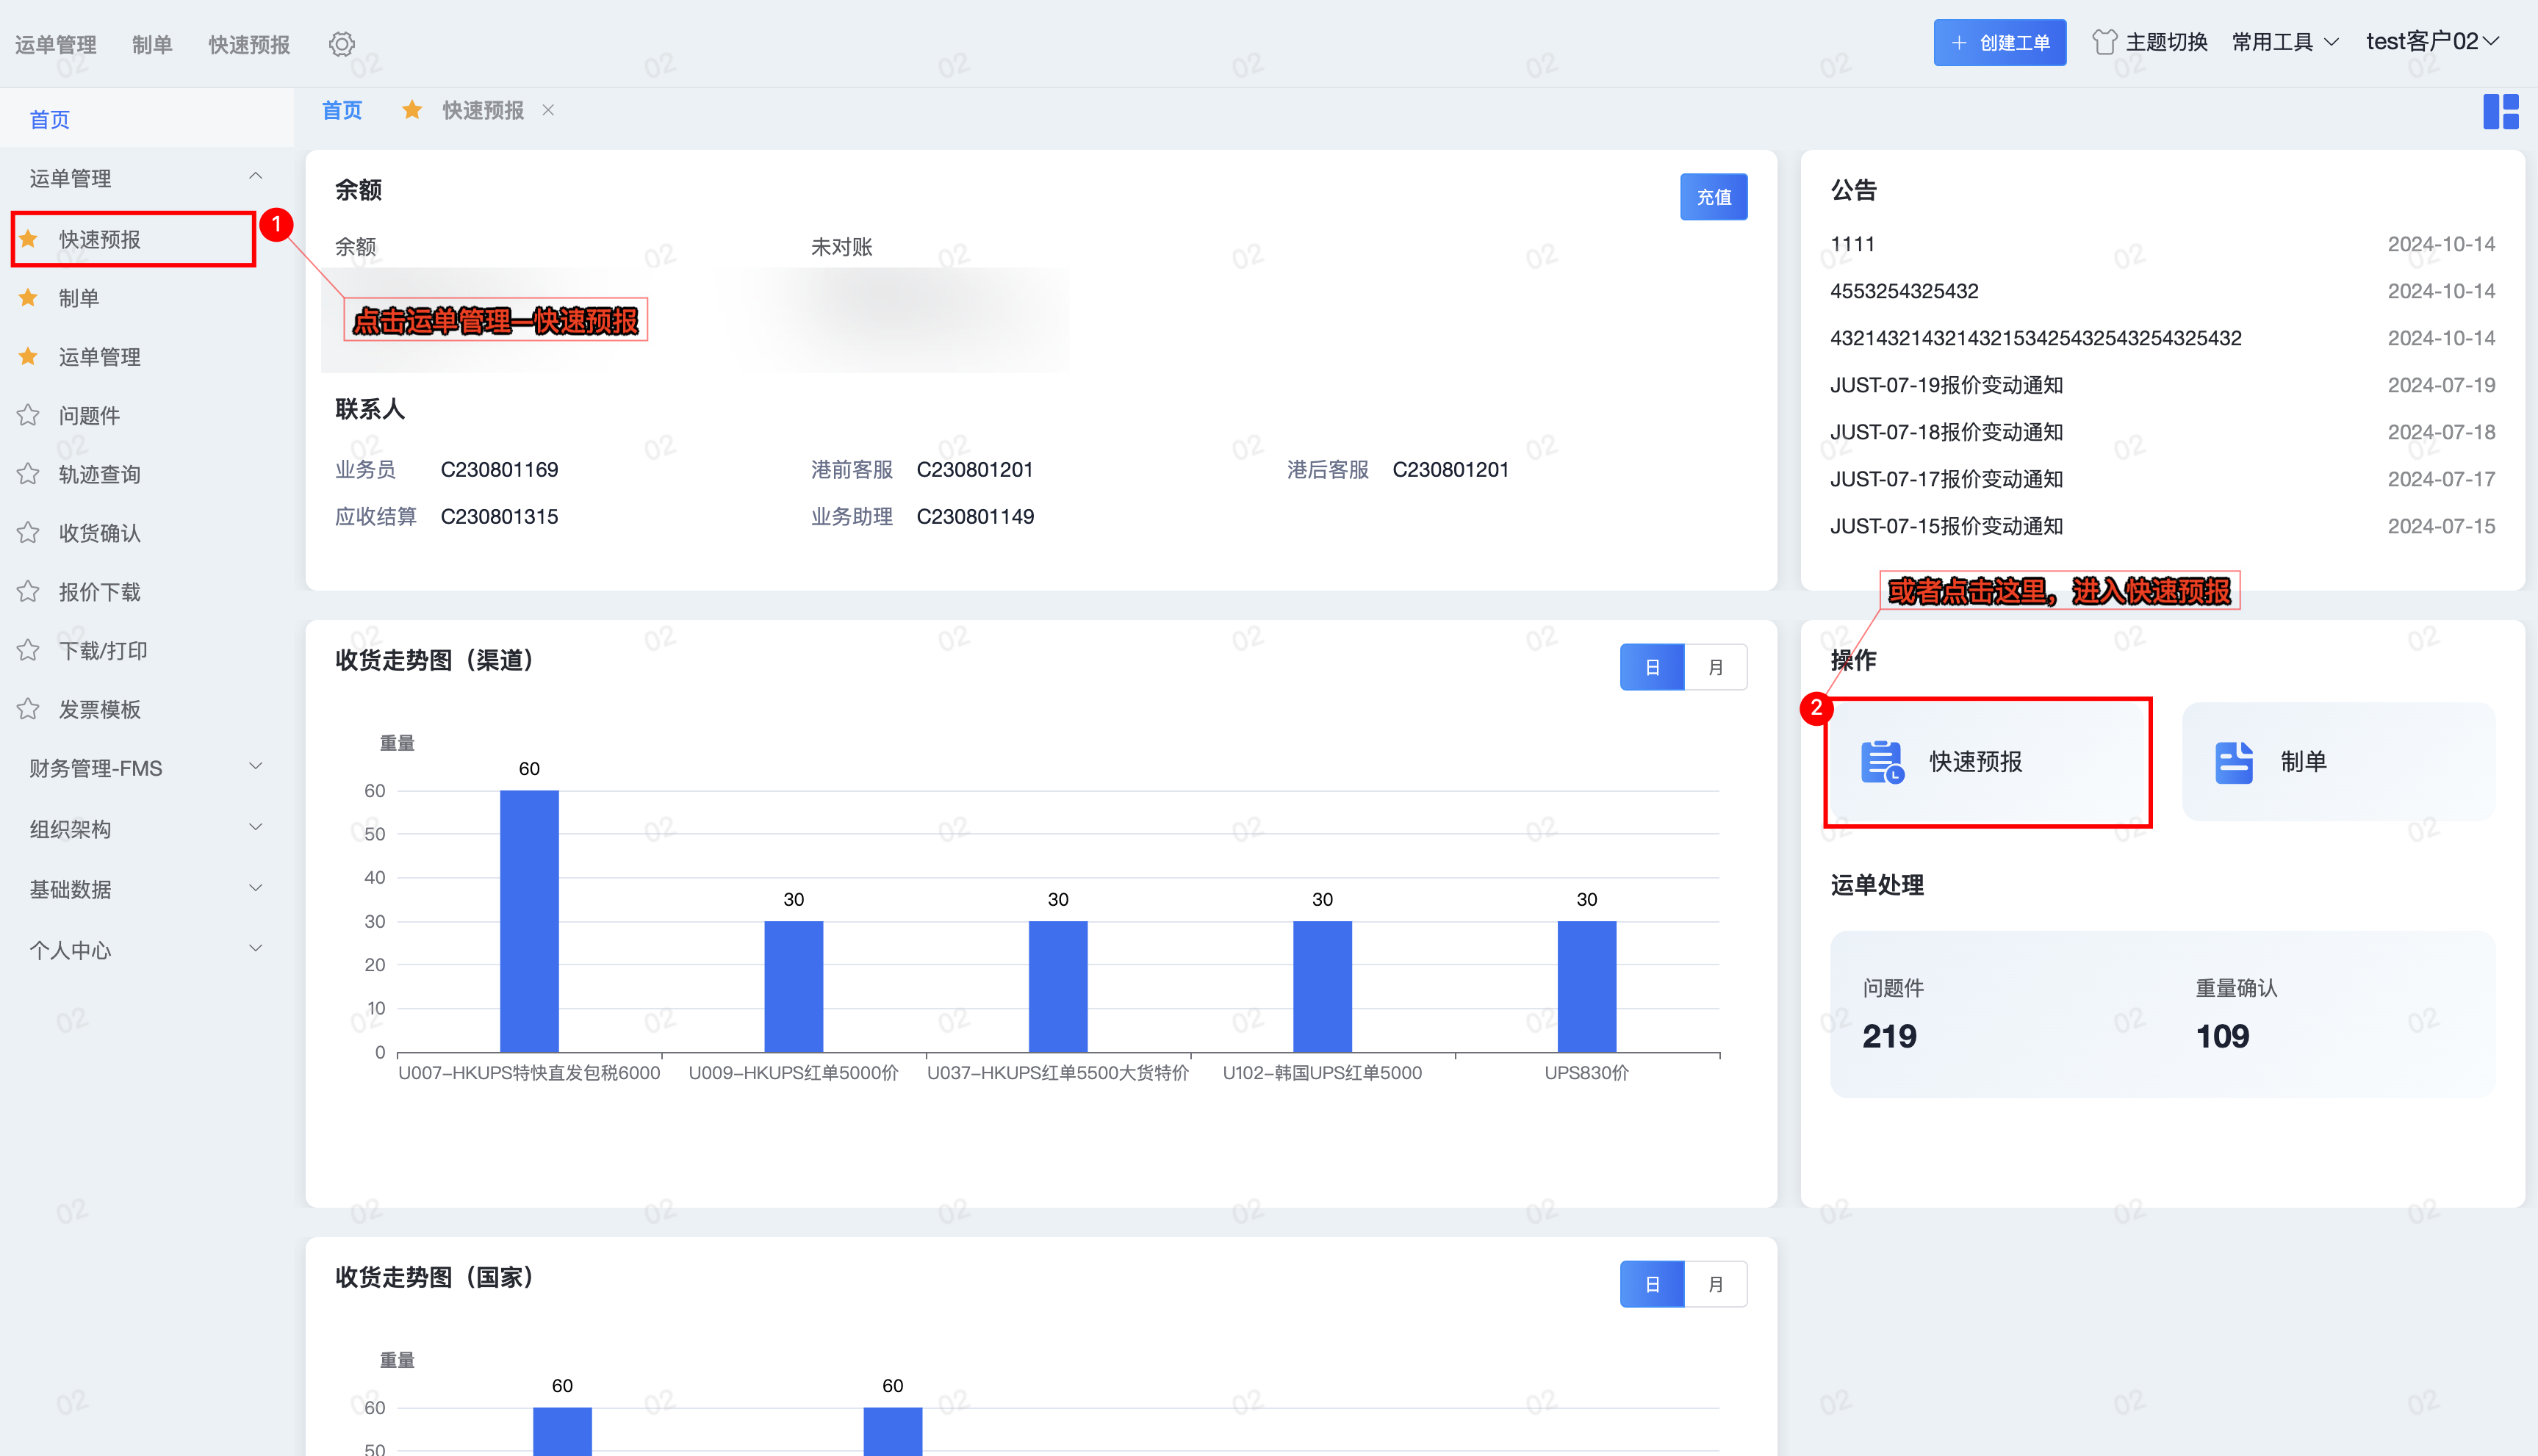Click the star icon beside 问题件

[28, 415]
